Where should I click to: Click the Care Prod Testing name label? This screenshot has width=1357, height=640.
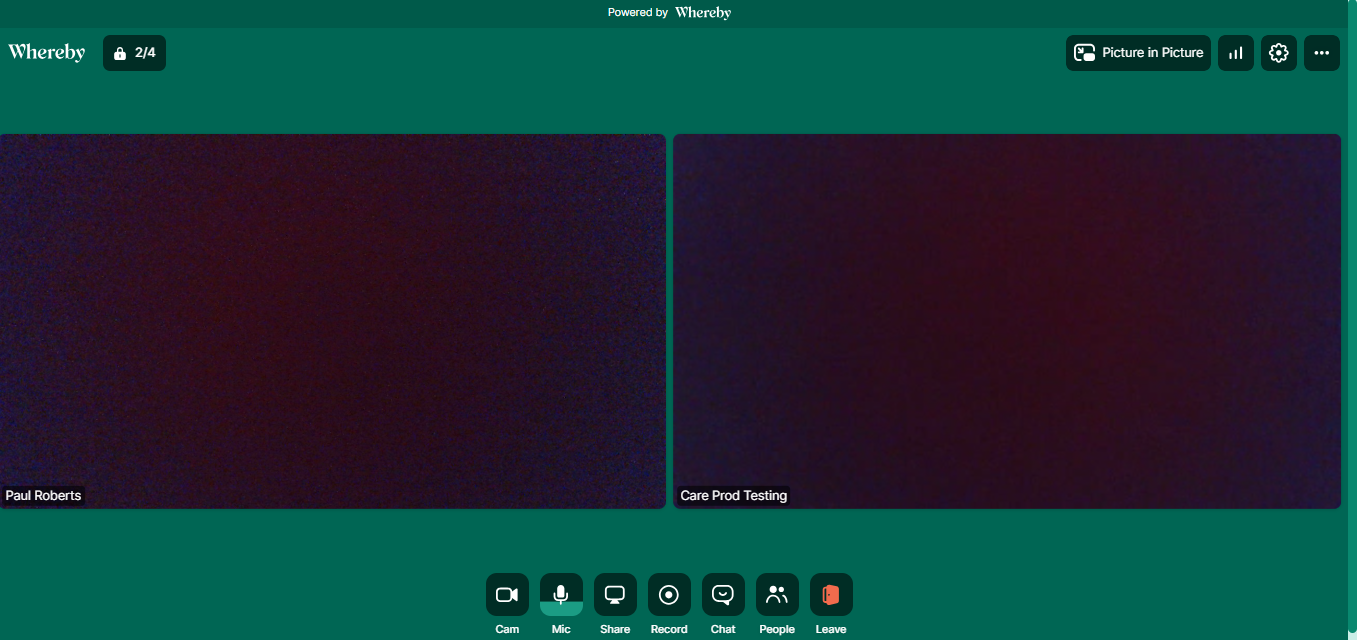pyautogui.click(x=734, y=495)
